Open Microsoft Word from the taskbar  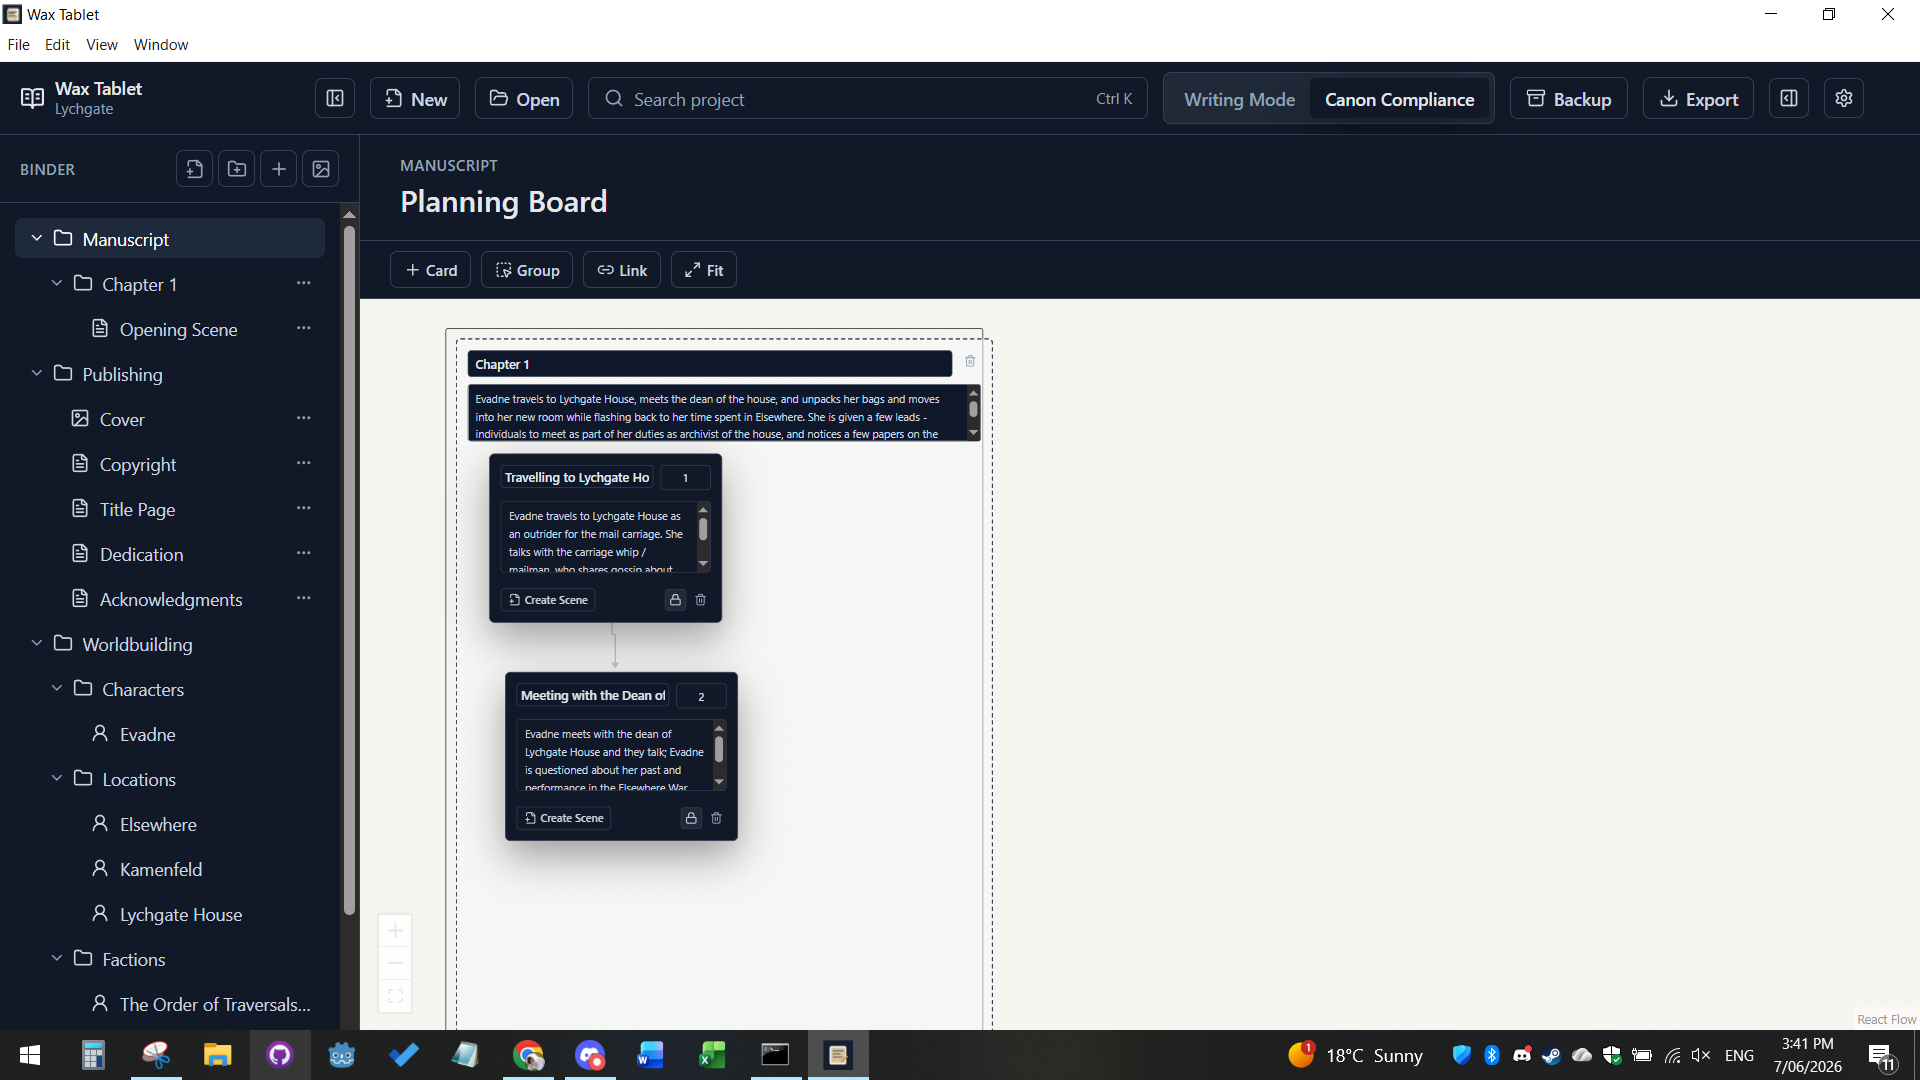[x=650, y=1055]
